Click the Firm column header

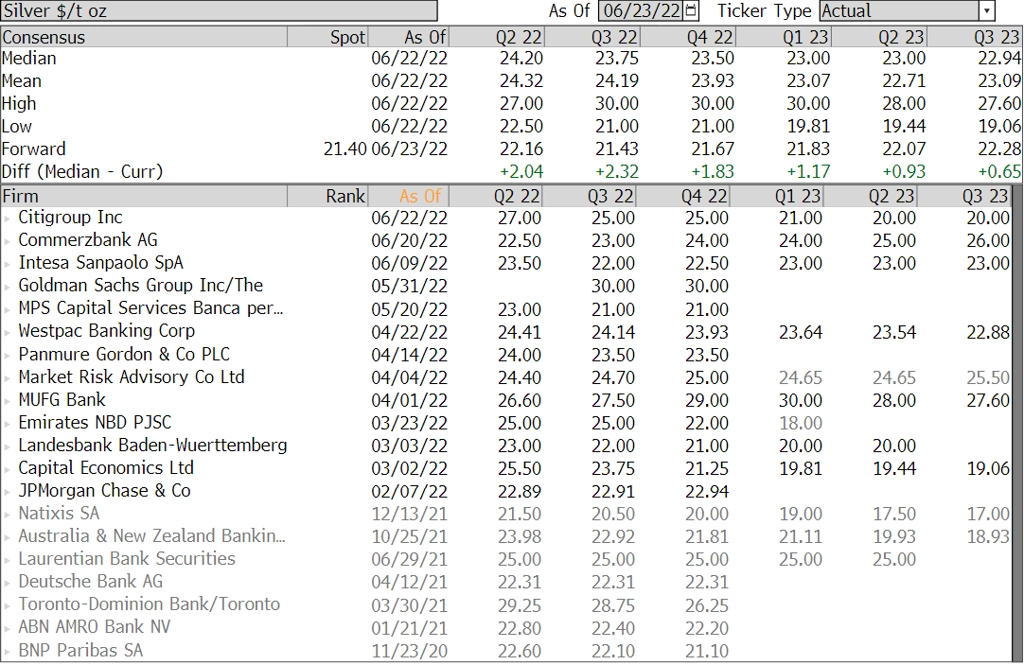144,196
